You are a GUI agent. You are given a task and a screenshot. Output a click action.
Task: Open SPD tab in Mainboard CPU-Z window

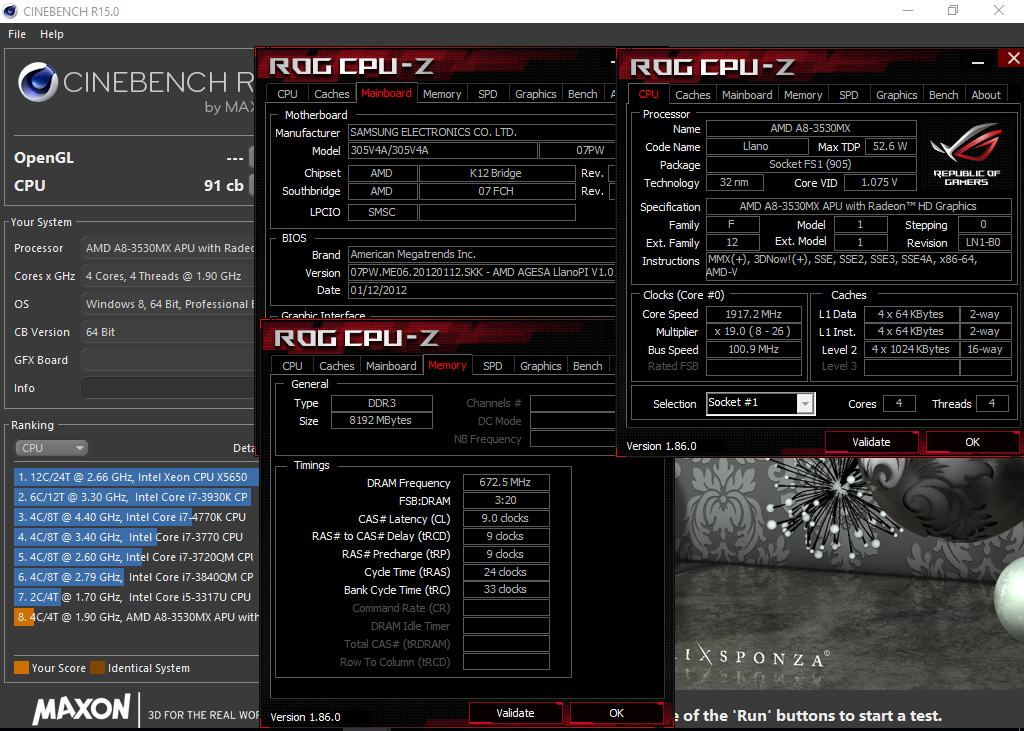coord(488,94)
